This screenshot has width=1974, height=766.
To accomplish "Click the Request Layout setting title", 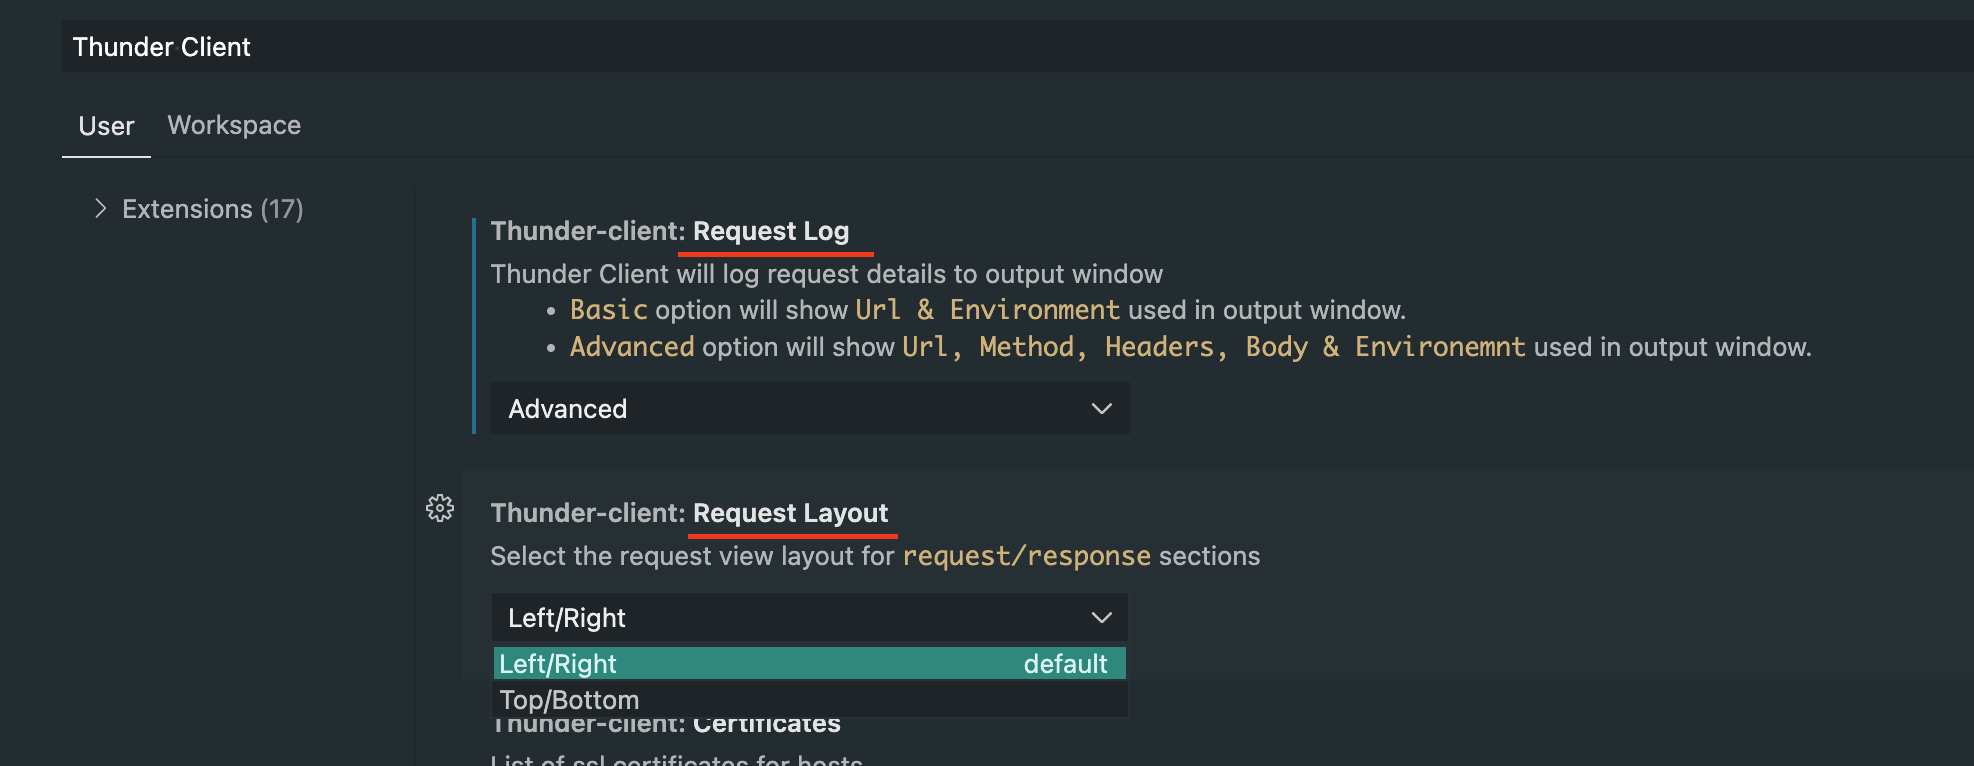I will point(791,513).
